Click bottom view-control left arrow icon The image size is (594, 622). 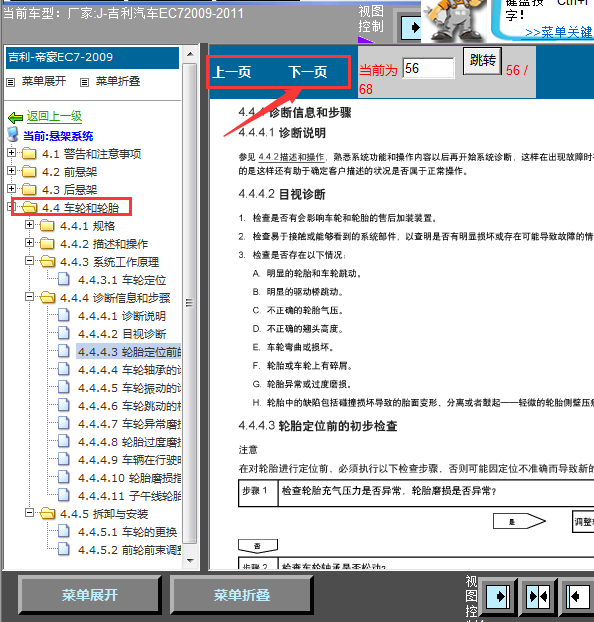point(577,596)
